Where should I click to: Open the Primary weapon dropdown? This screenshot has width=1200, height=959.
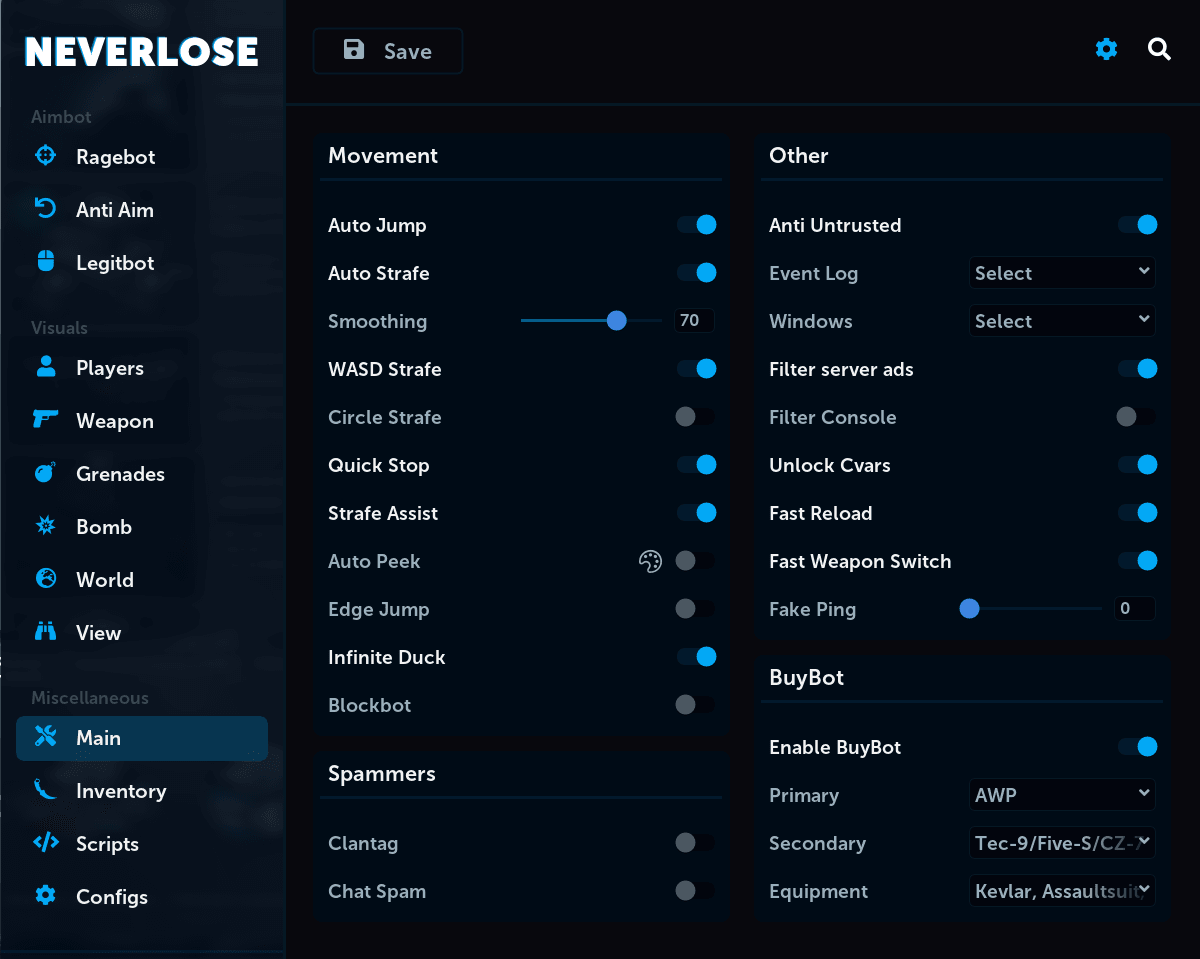pos(1062,795)
